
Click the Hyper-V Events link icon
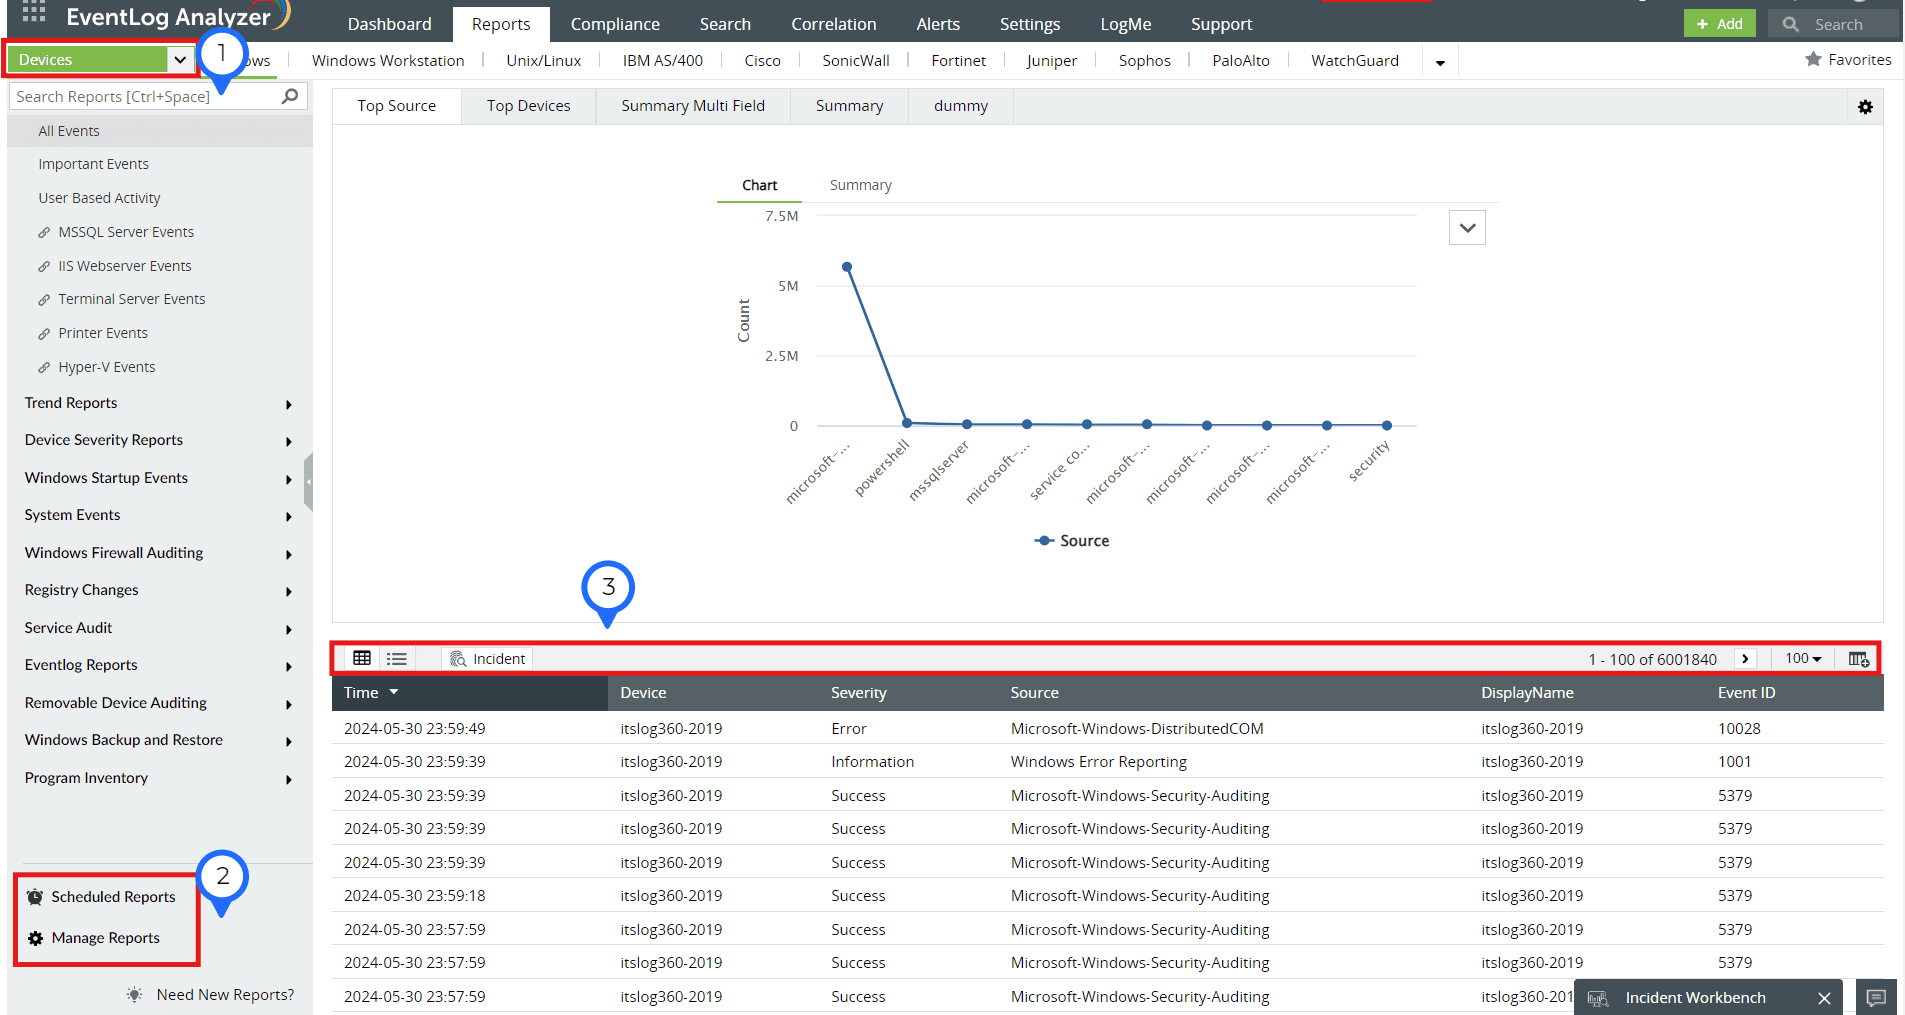tap(44, 368)
